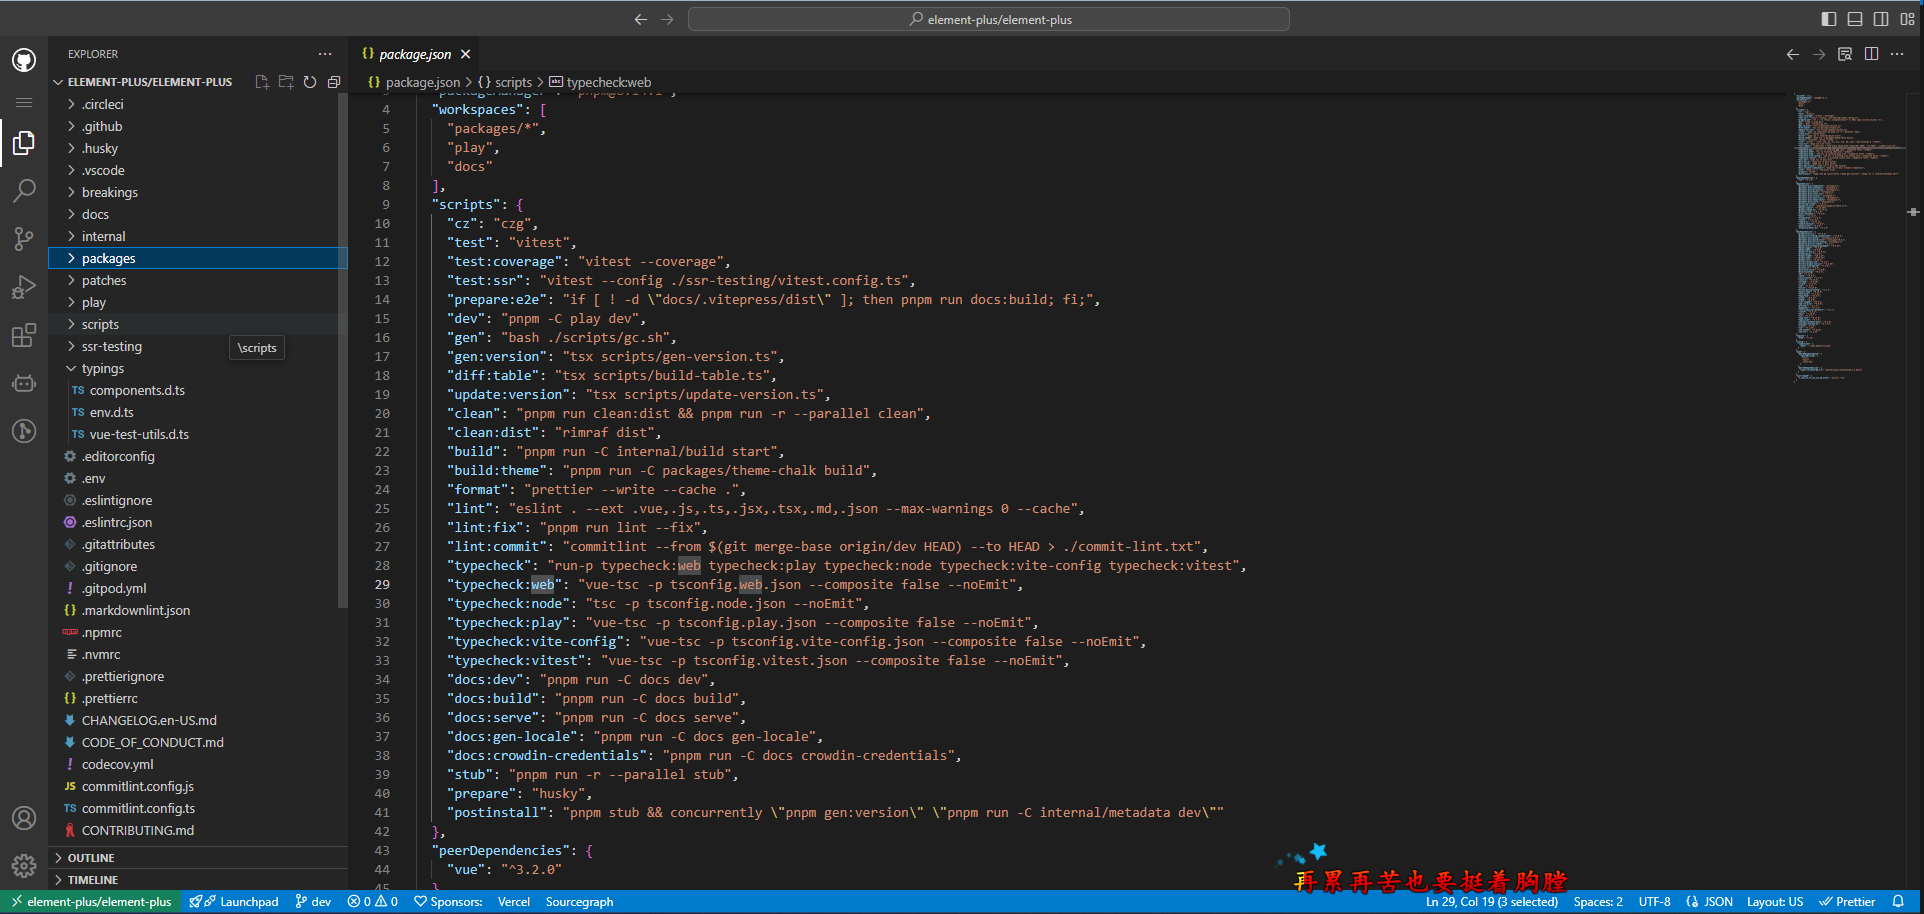Open notifications bell in status bar
Image resolution: width=1924 pixels, height=914 pixels.
coord(1898,901)
